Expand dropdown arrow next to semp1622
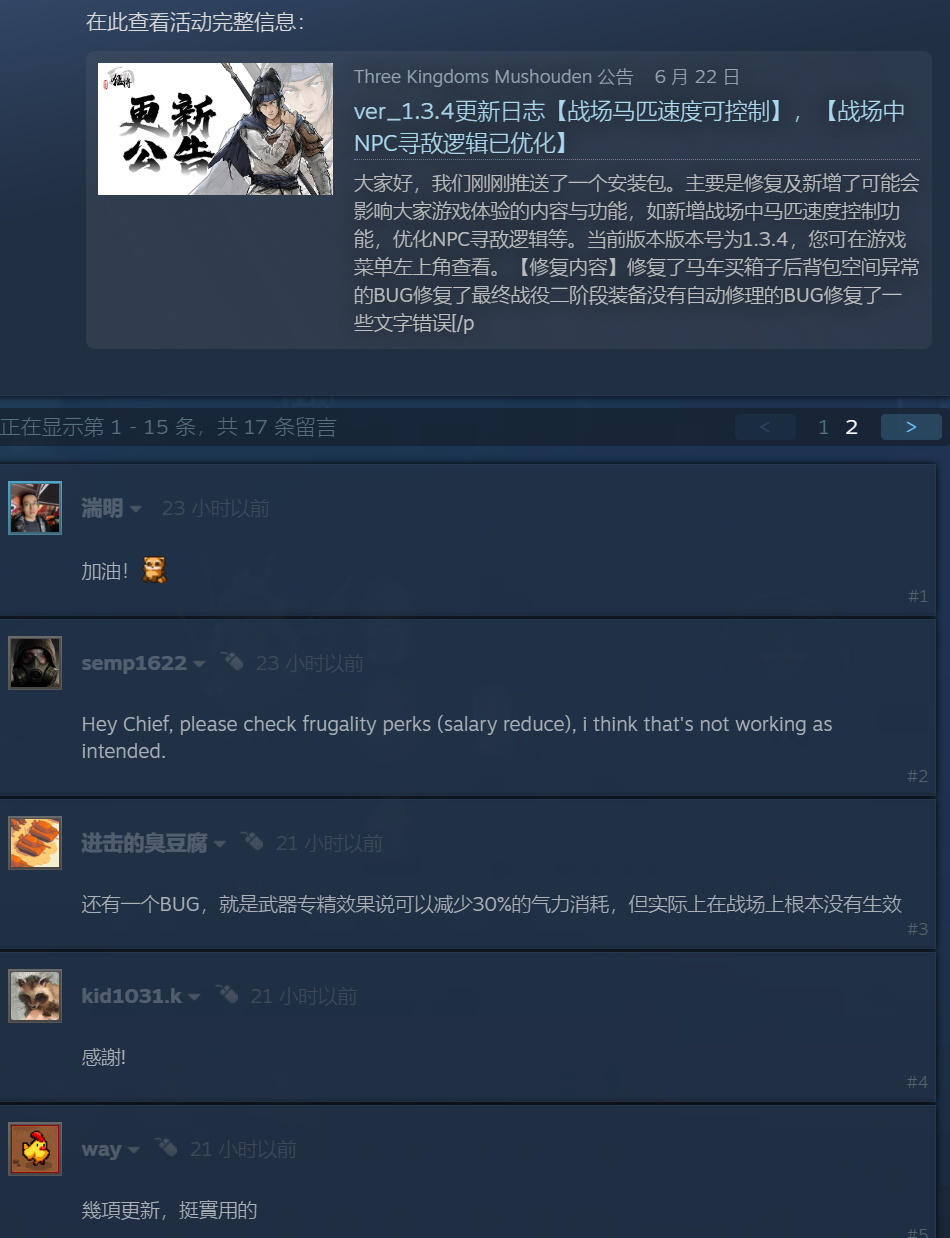Screen dimensions: 950x1238 tap(199, 665)
